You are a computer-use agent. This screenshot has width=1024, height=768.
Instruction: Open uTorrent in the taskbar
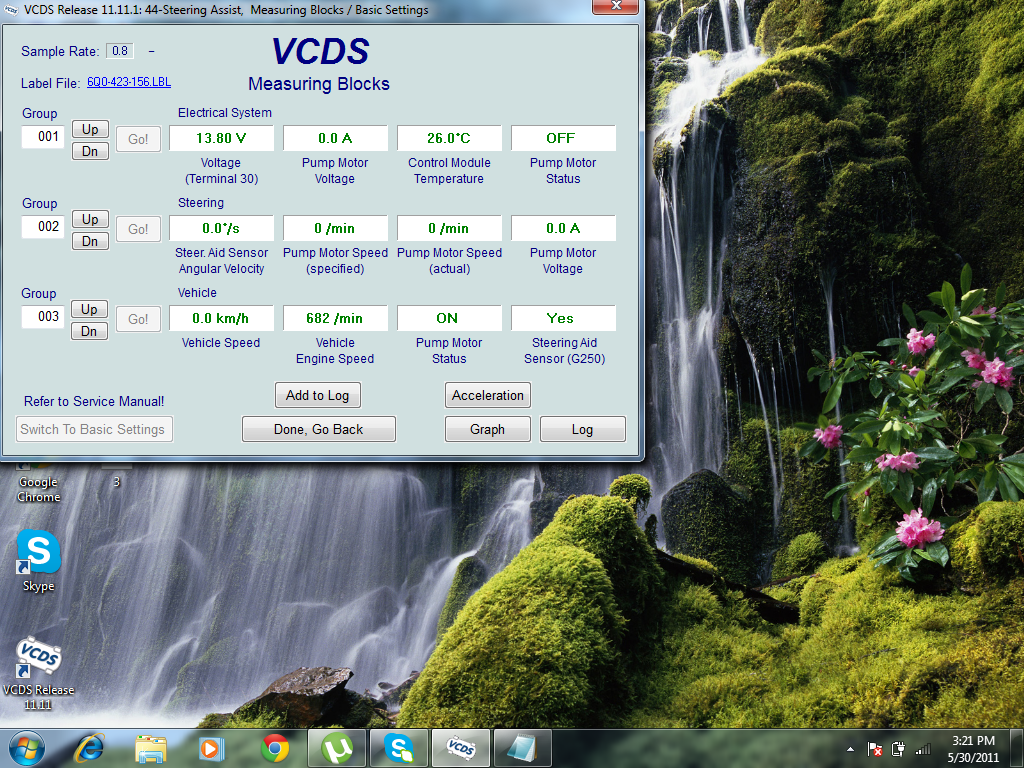click(x=337, y=747)
